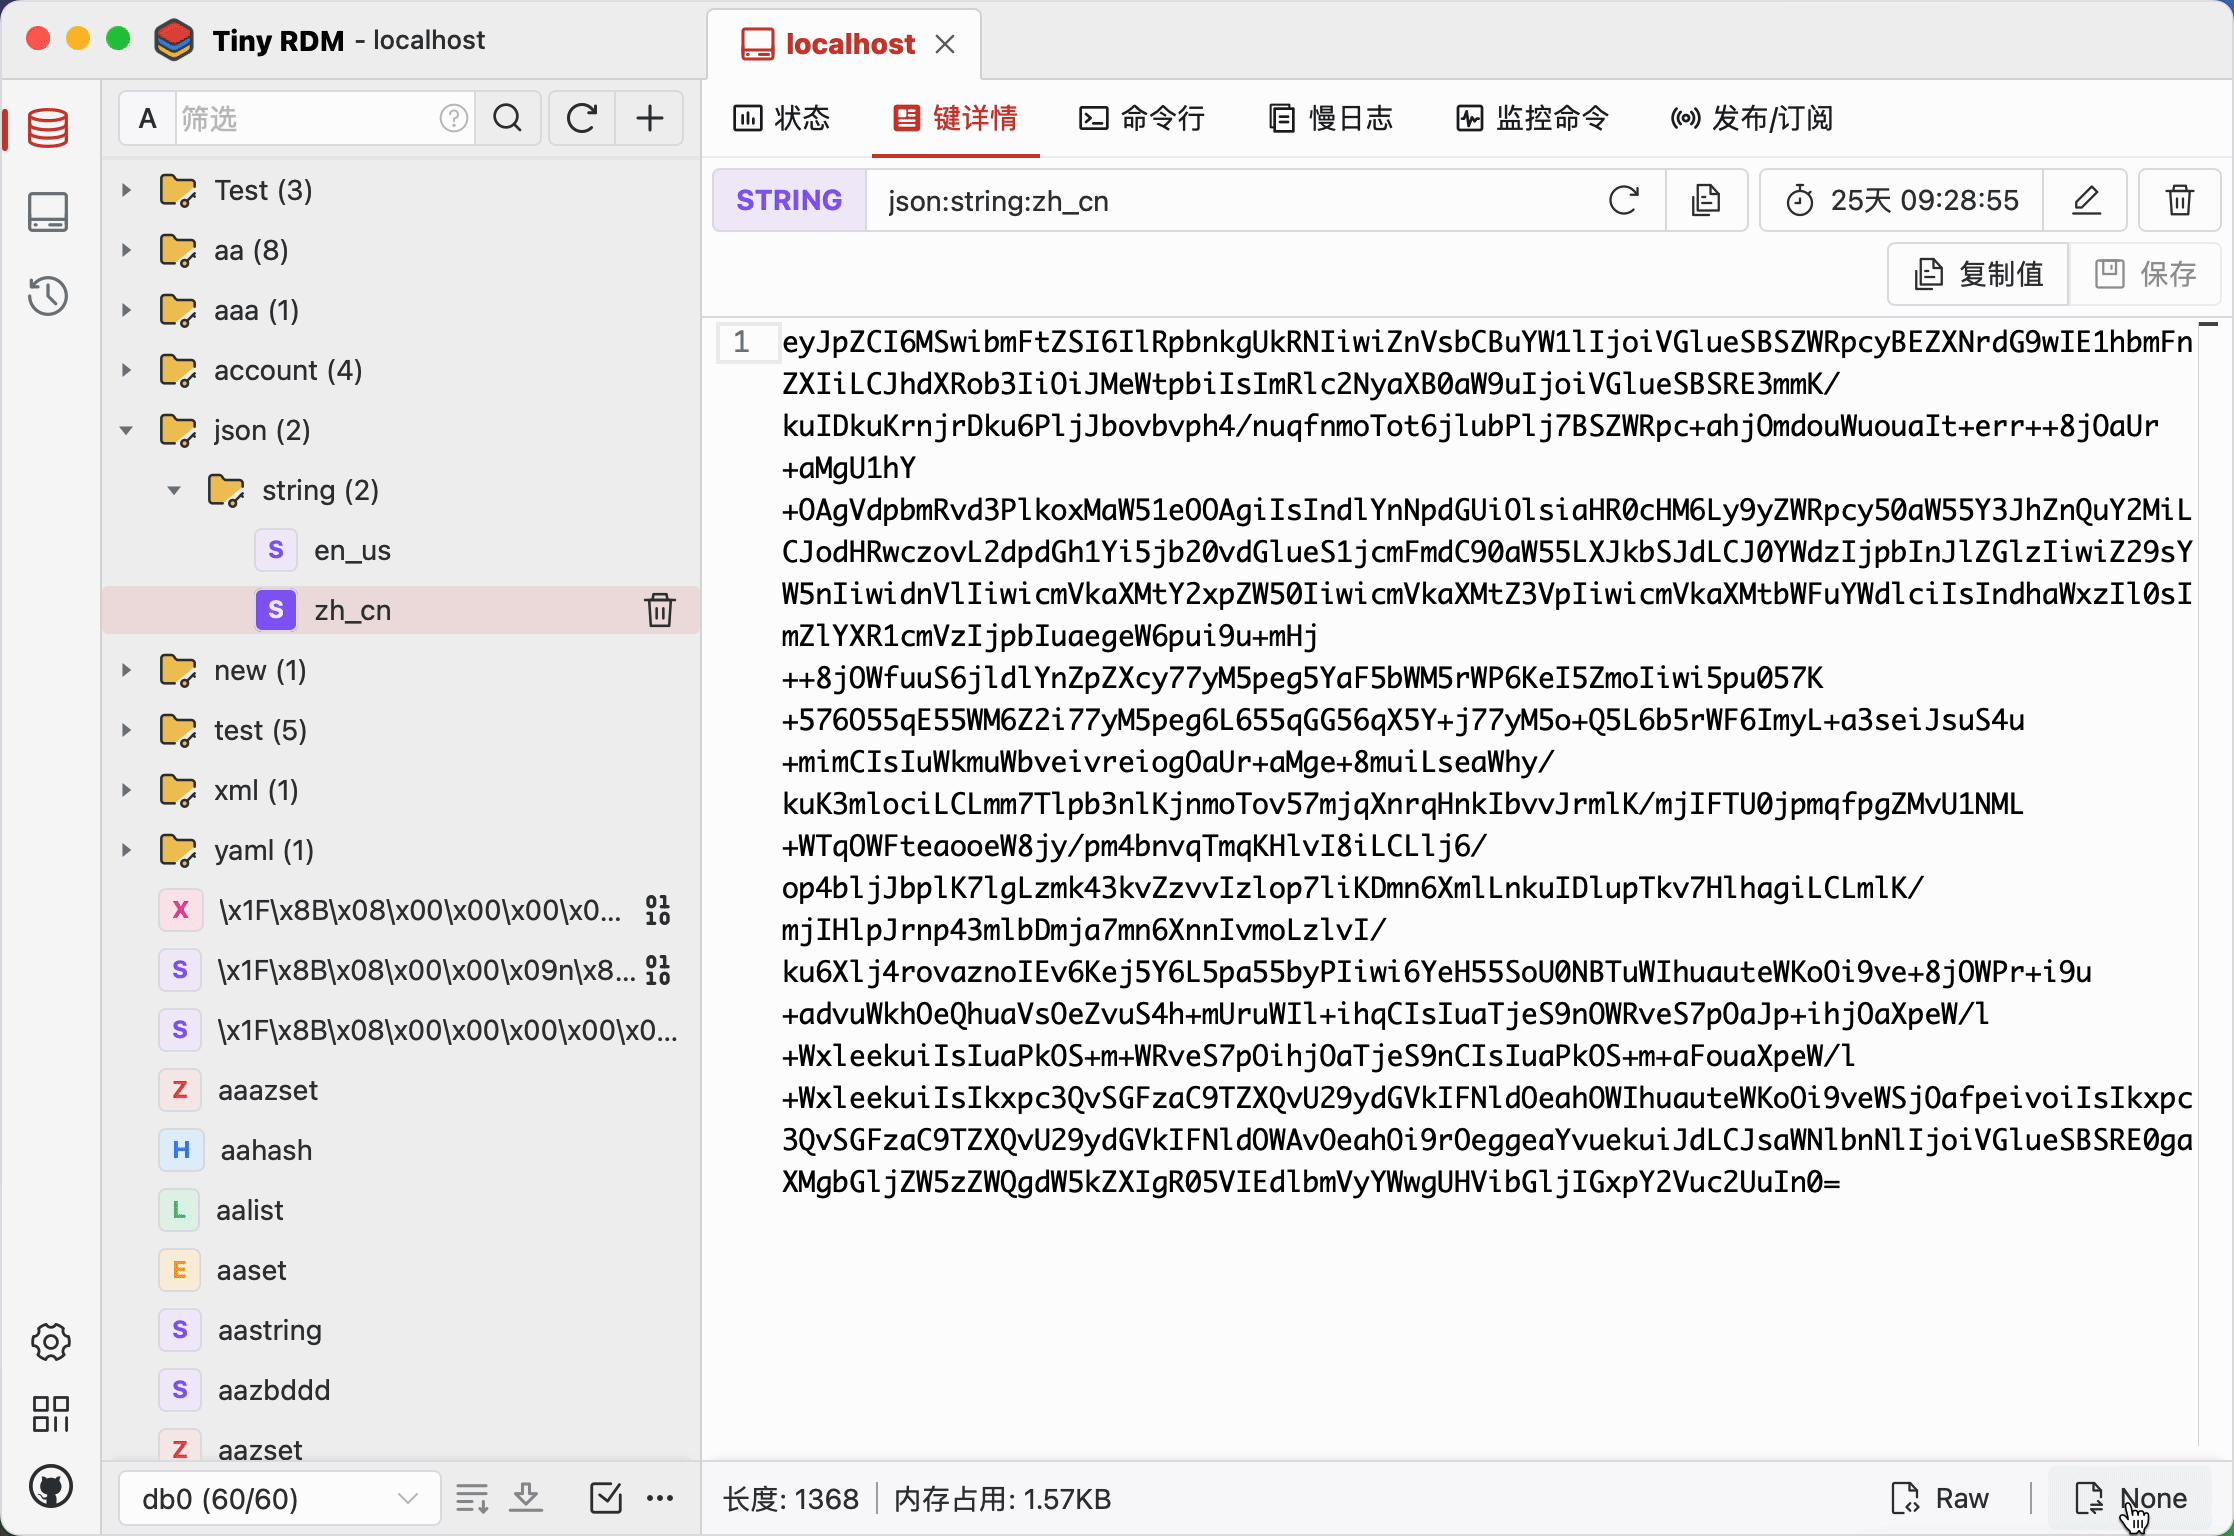Click the 筛选 filter input field

[300, 117]
